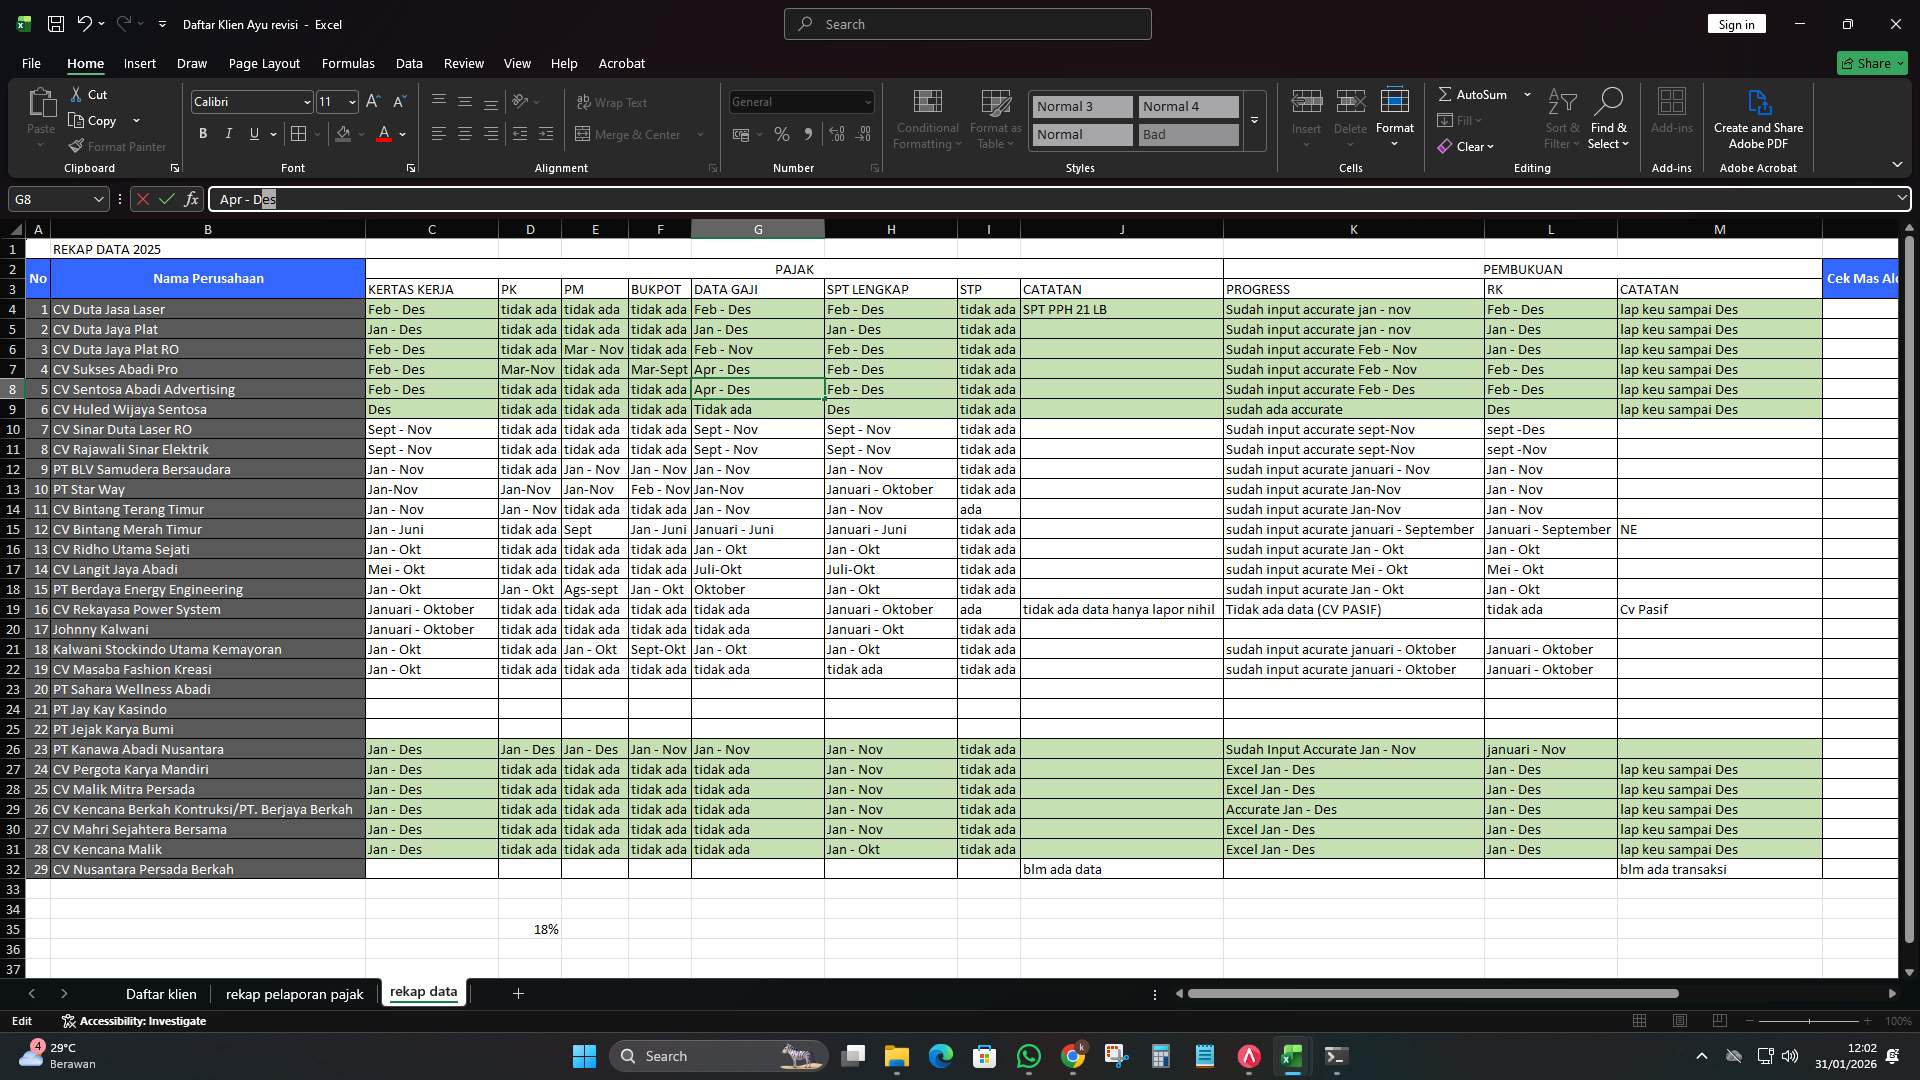
Task: Select the Format as Table tool
Action: pyautogui.click(x=995, y=118)
